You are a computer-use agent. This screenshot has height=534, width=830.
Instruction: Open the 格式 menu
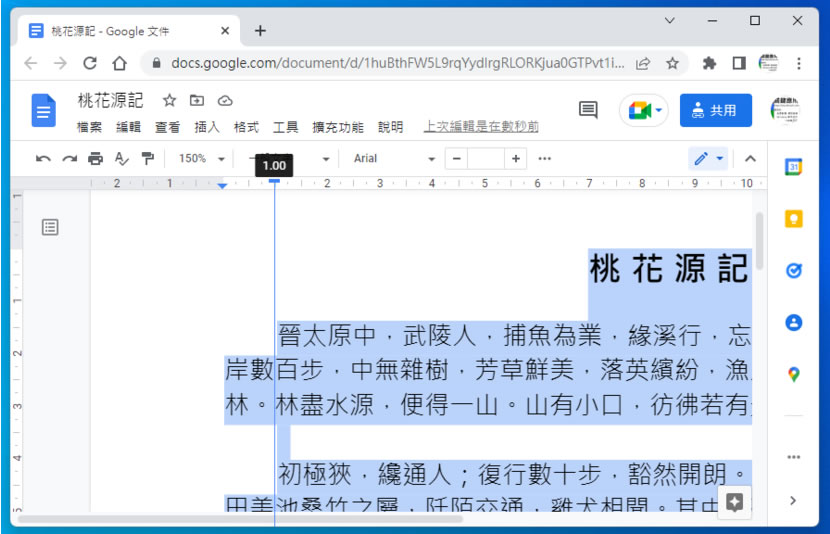coord(246,127)
